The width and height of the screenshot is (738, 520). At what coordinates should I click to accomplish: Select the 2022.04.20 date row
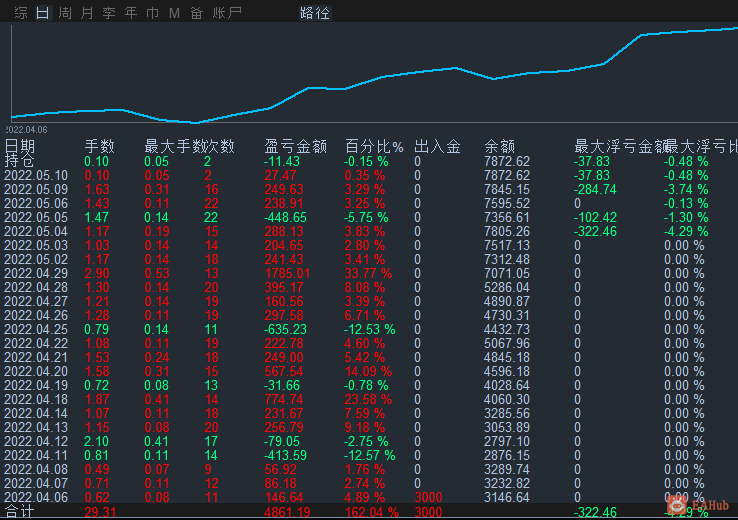click(x=36, y=371)
